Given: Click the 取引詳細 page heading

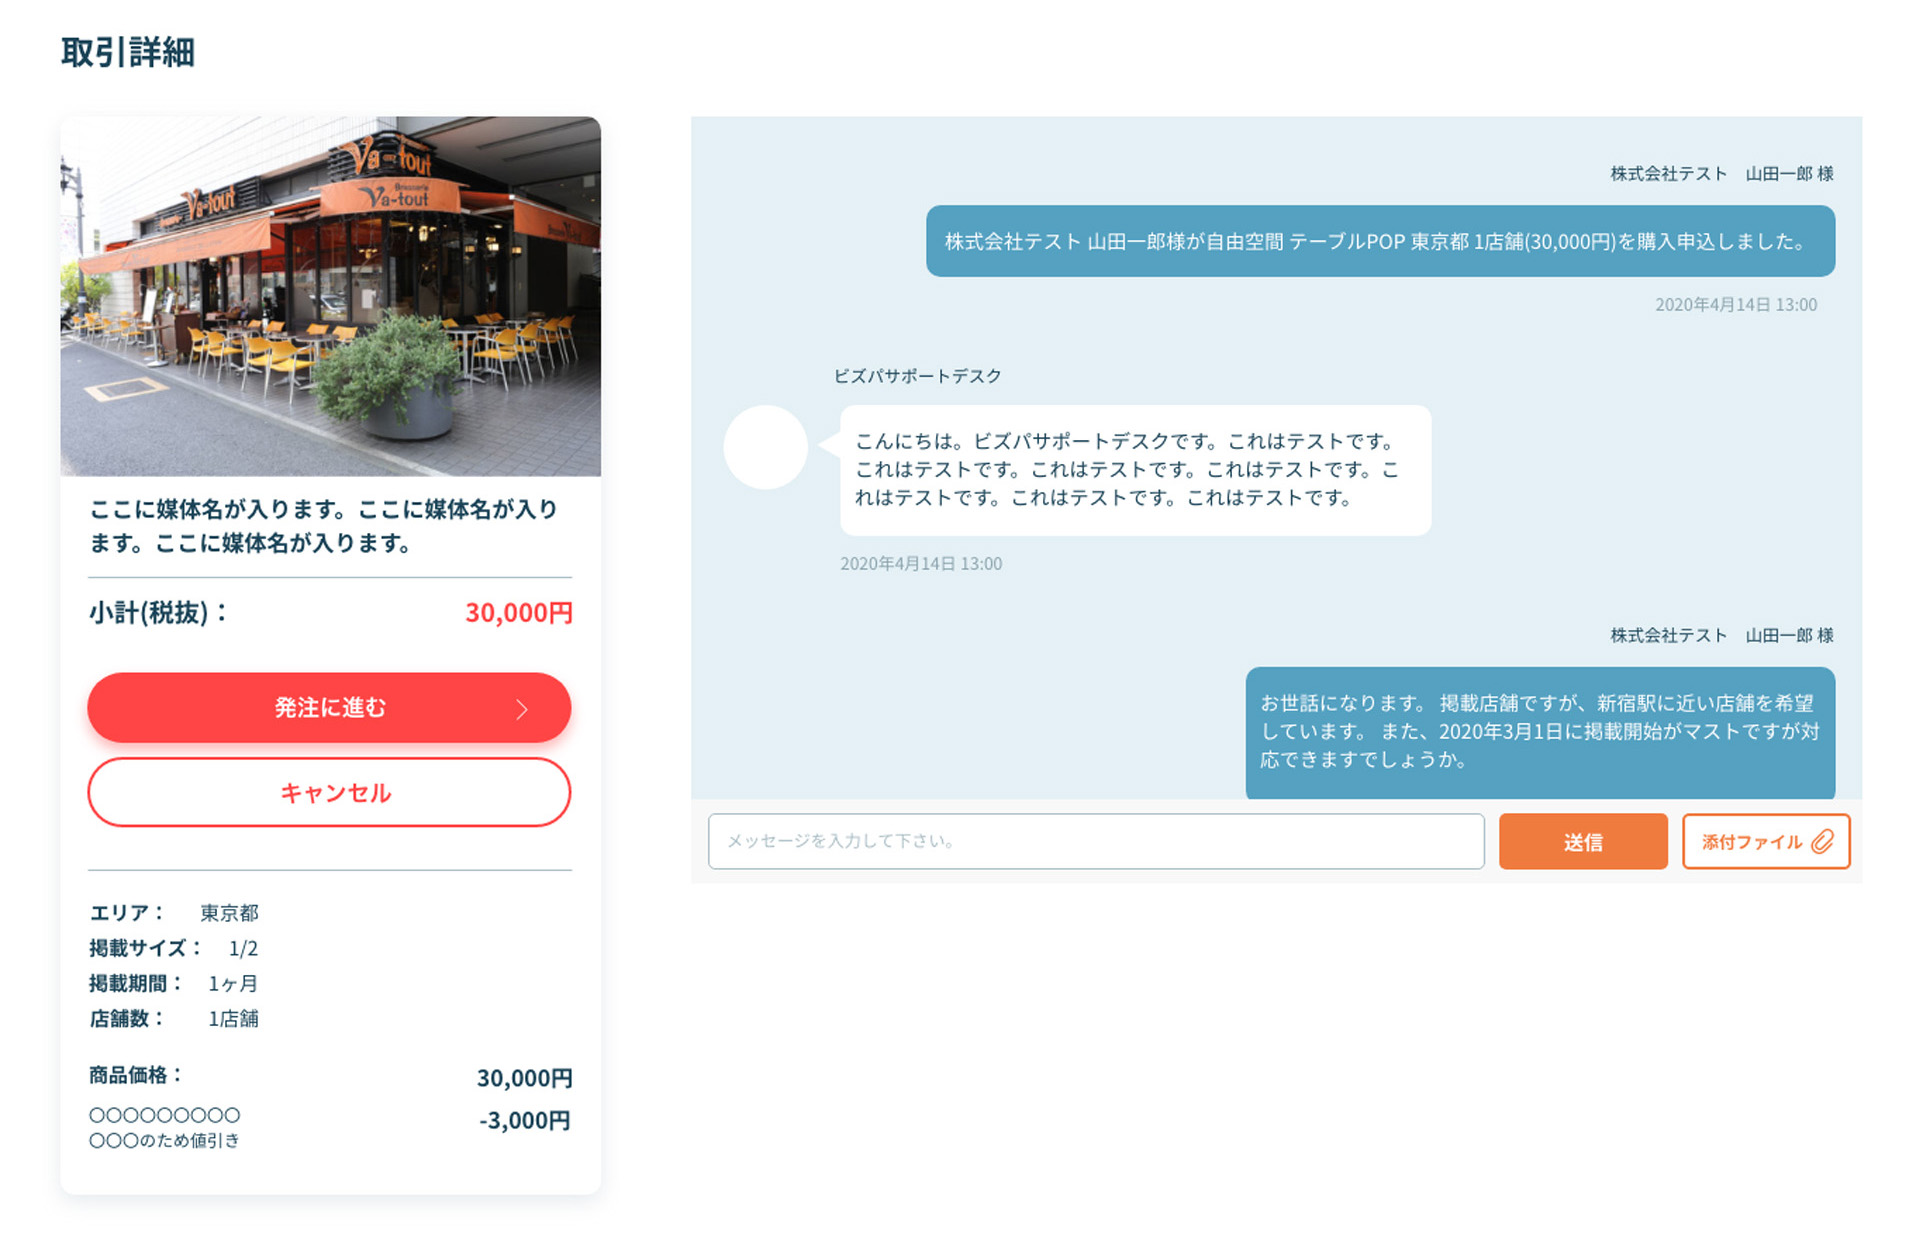Looking at the screenshot, I should (130, 53).
